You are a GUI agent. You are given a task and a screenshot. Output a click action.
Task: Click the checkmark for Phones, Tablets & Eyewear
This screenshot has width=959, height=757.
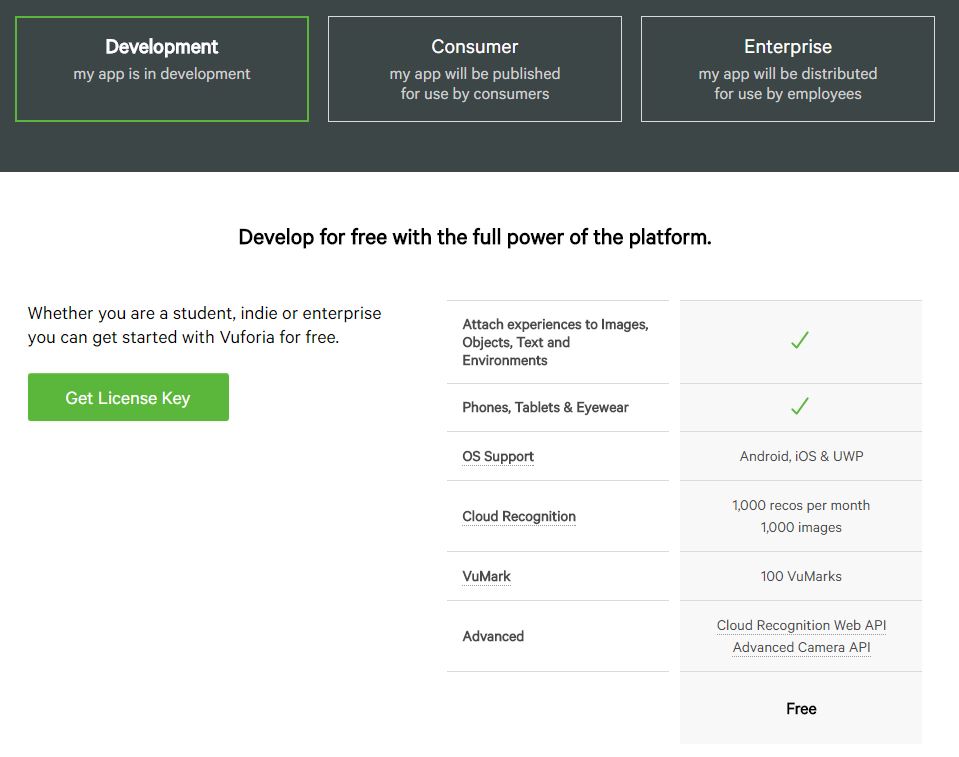(x=800, y=406)
